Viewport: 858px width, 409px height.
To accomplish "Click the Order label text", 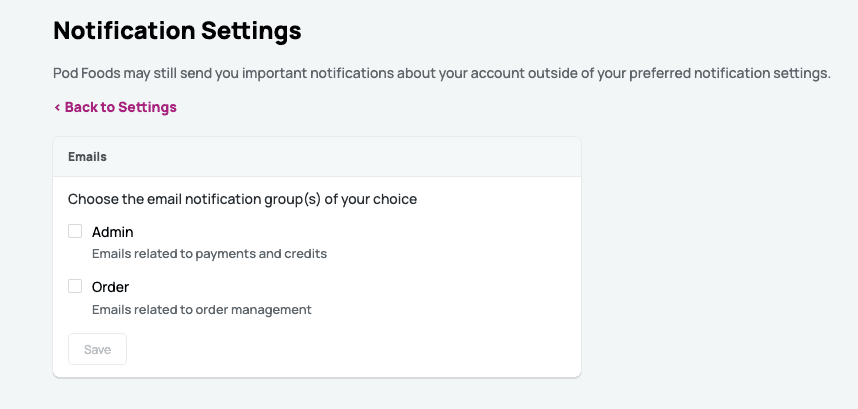I will 110,287.
